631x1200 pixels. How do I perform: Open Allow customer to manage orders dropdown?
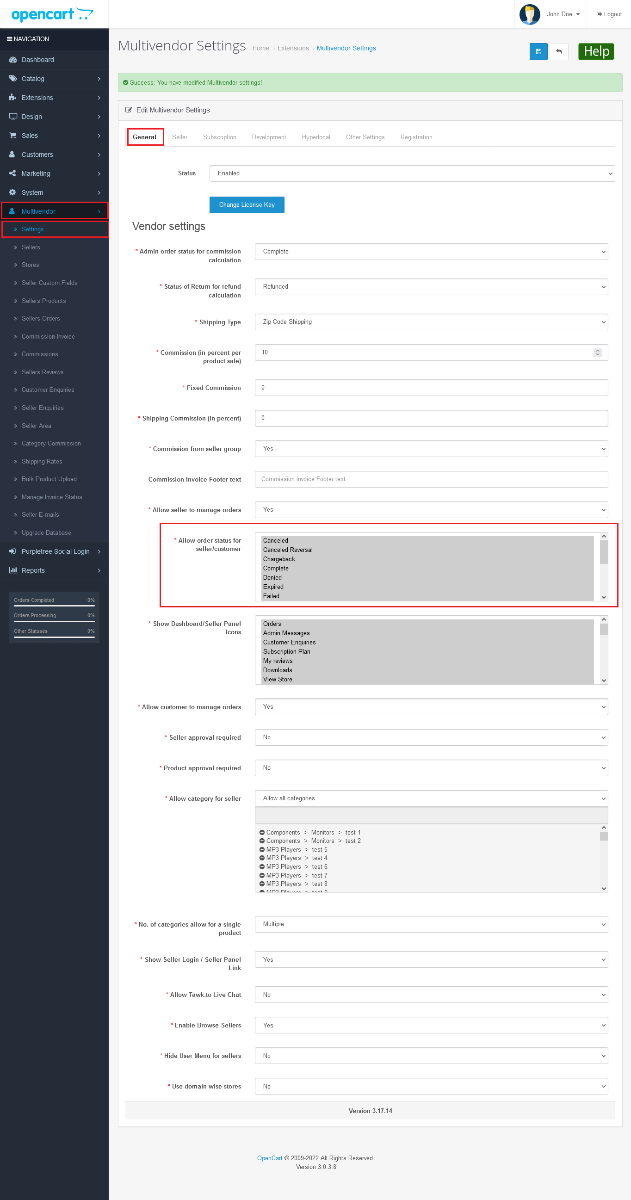431,706
